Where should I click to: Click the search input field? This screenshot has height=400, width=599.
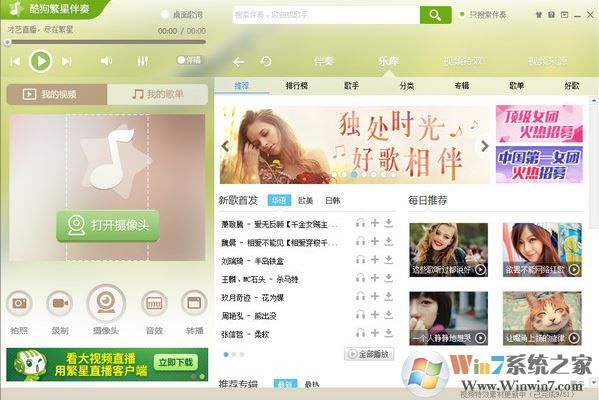coord(326,15)
